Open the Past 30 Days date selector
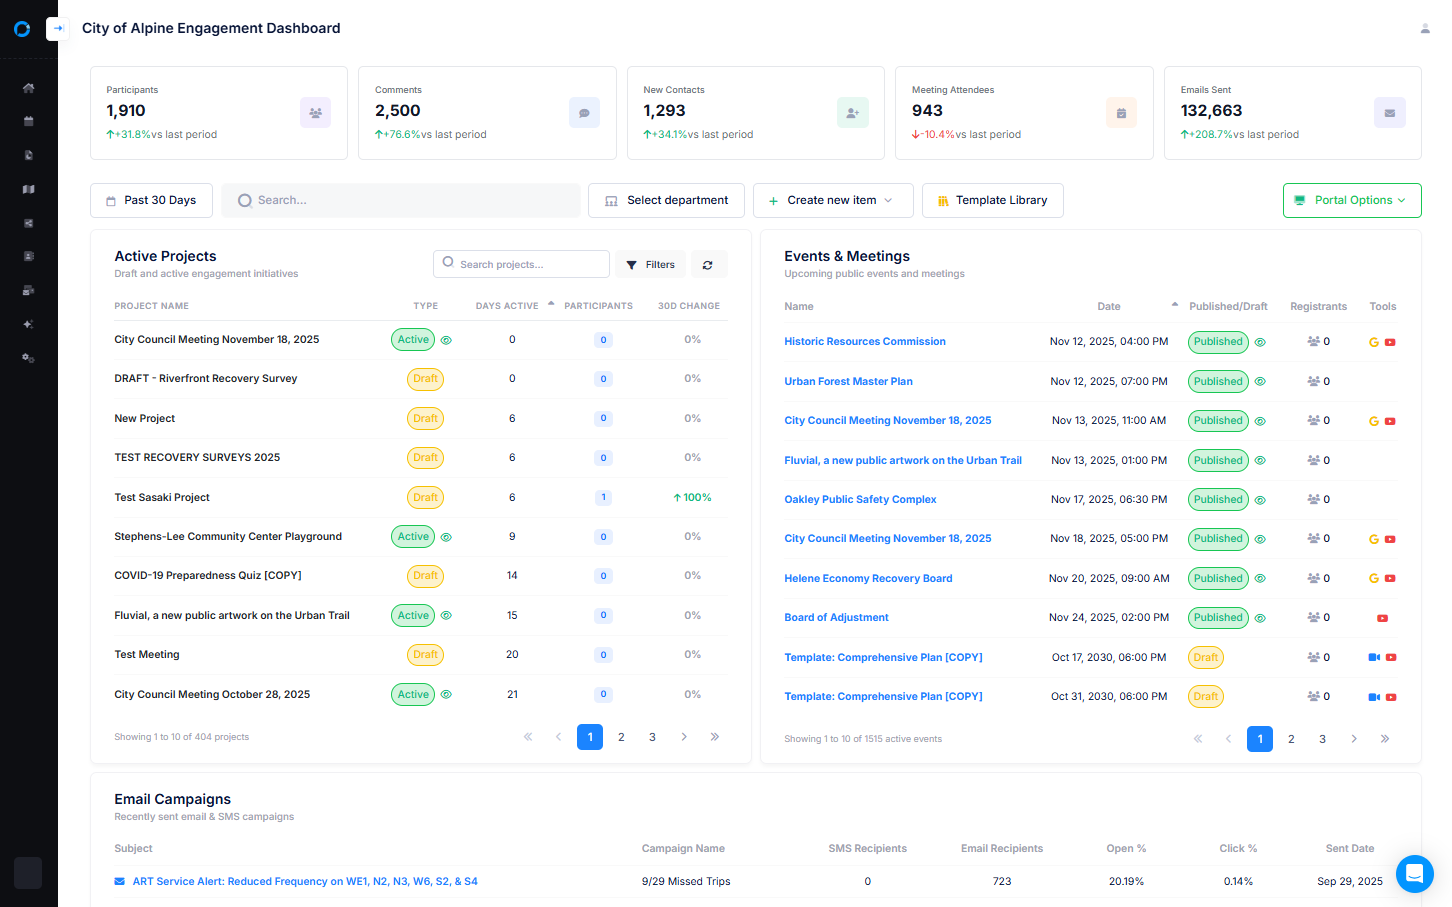 coord(151,200)
